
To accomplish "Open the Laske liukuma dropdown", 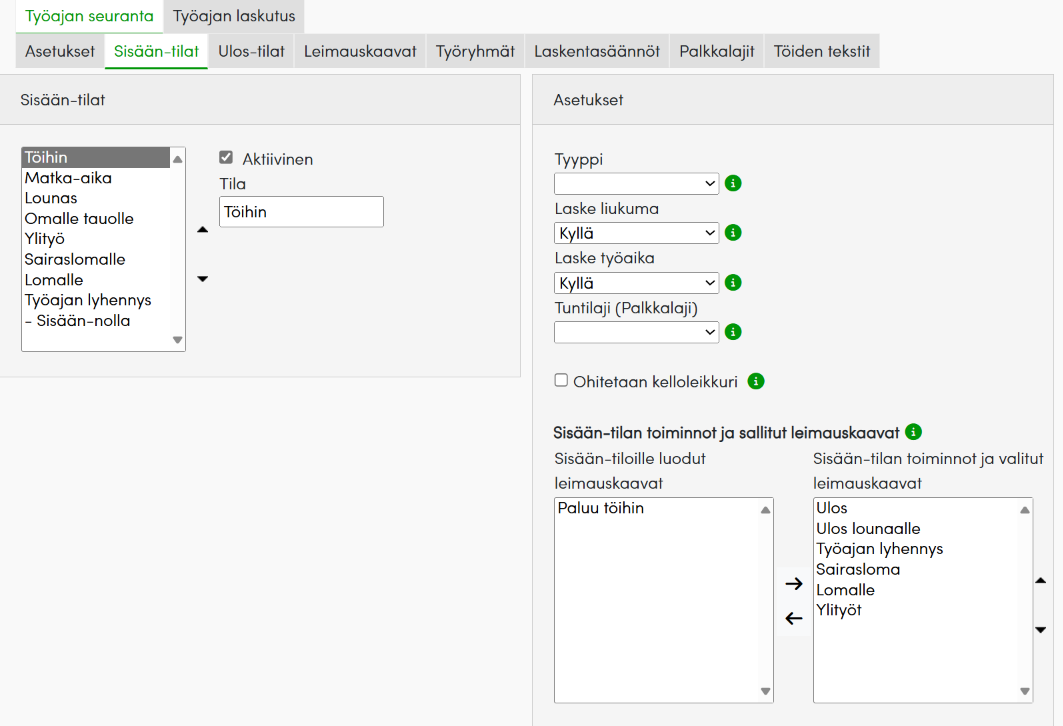I will point(636,233).
